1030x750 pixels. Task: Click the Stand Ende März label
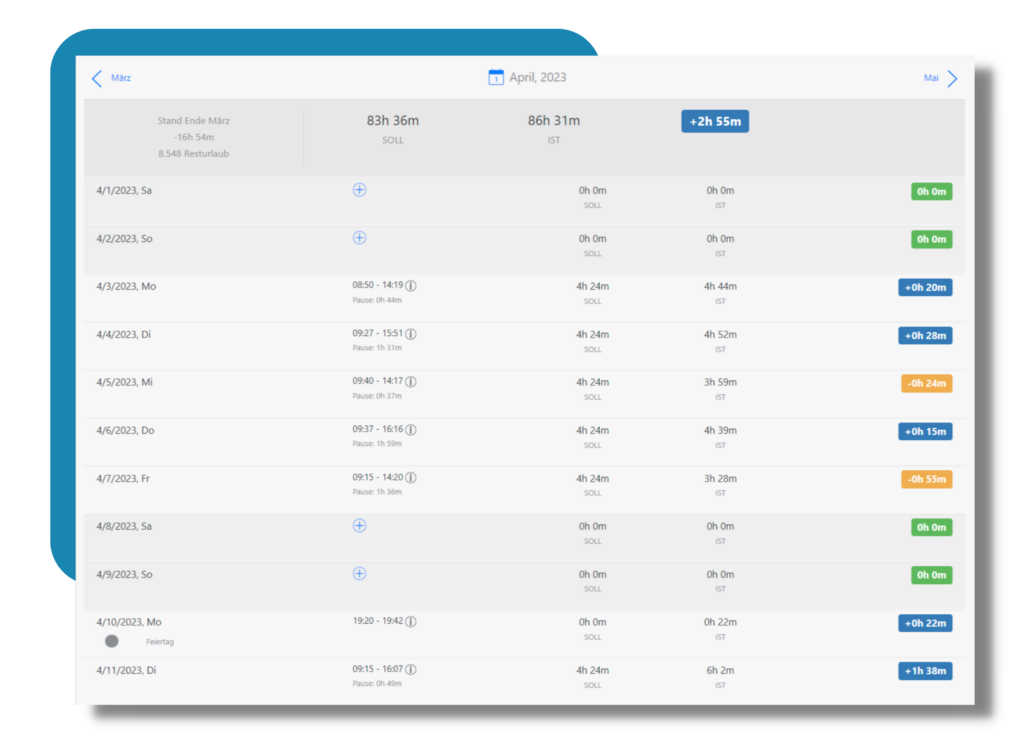194,121
